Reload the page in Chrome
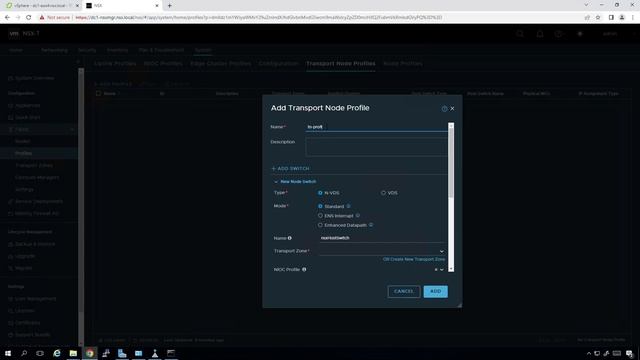Viewport: 640px width, 360px height. (x=29, y=18)
